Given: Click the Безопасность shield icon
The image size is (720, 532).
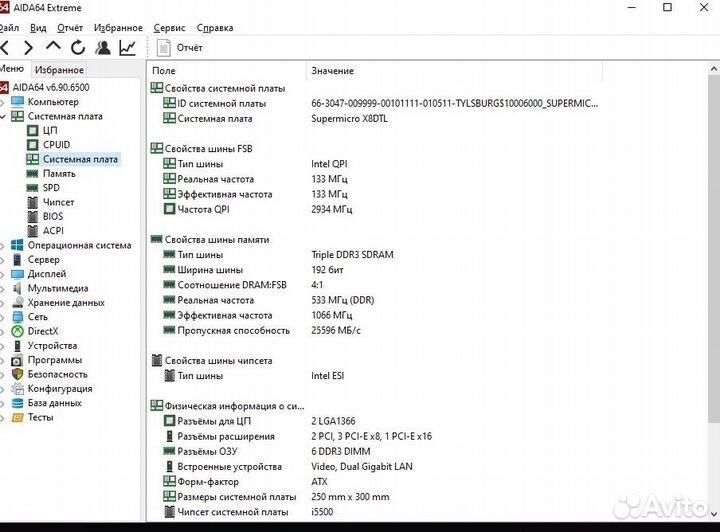Looking at the screenshot, I should point(17,374).
